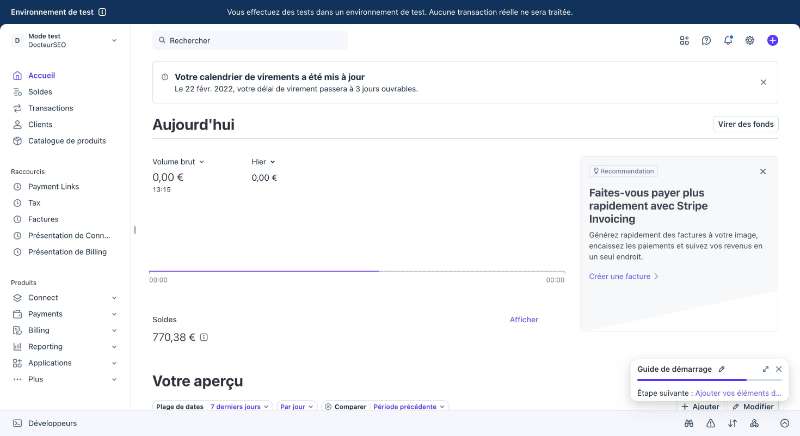Open Catalogue de produits in the sidebar
Viewport: 800px width, 436px height.
[x=65, y=141]
